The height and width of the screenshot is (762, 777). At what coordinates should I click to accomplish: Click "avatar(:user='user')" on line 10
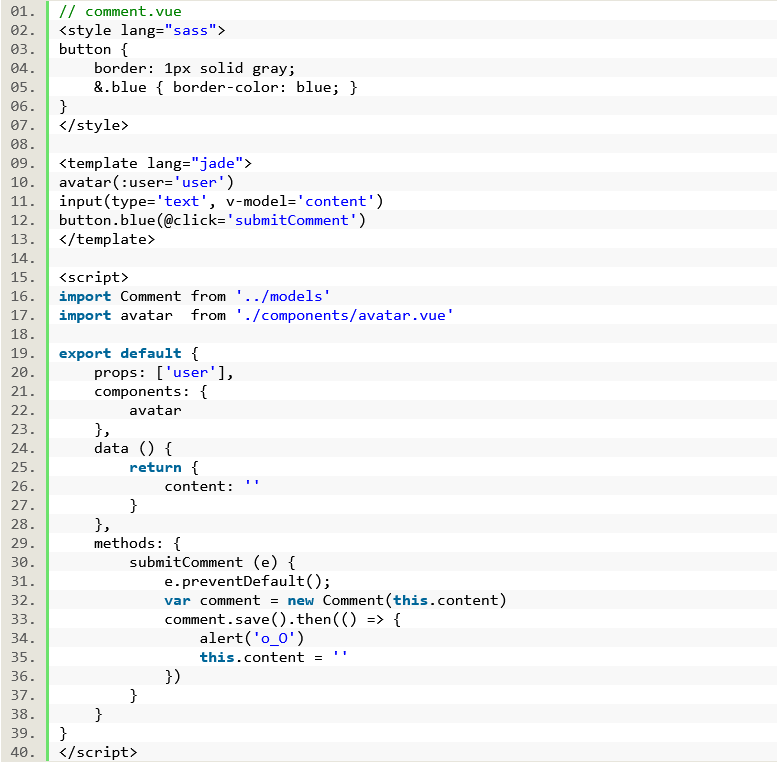[146, 182]
